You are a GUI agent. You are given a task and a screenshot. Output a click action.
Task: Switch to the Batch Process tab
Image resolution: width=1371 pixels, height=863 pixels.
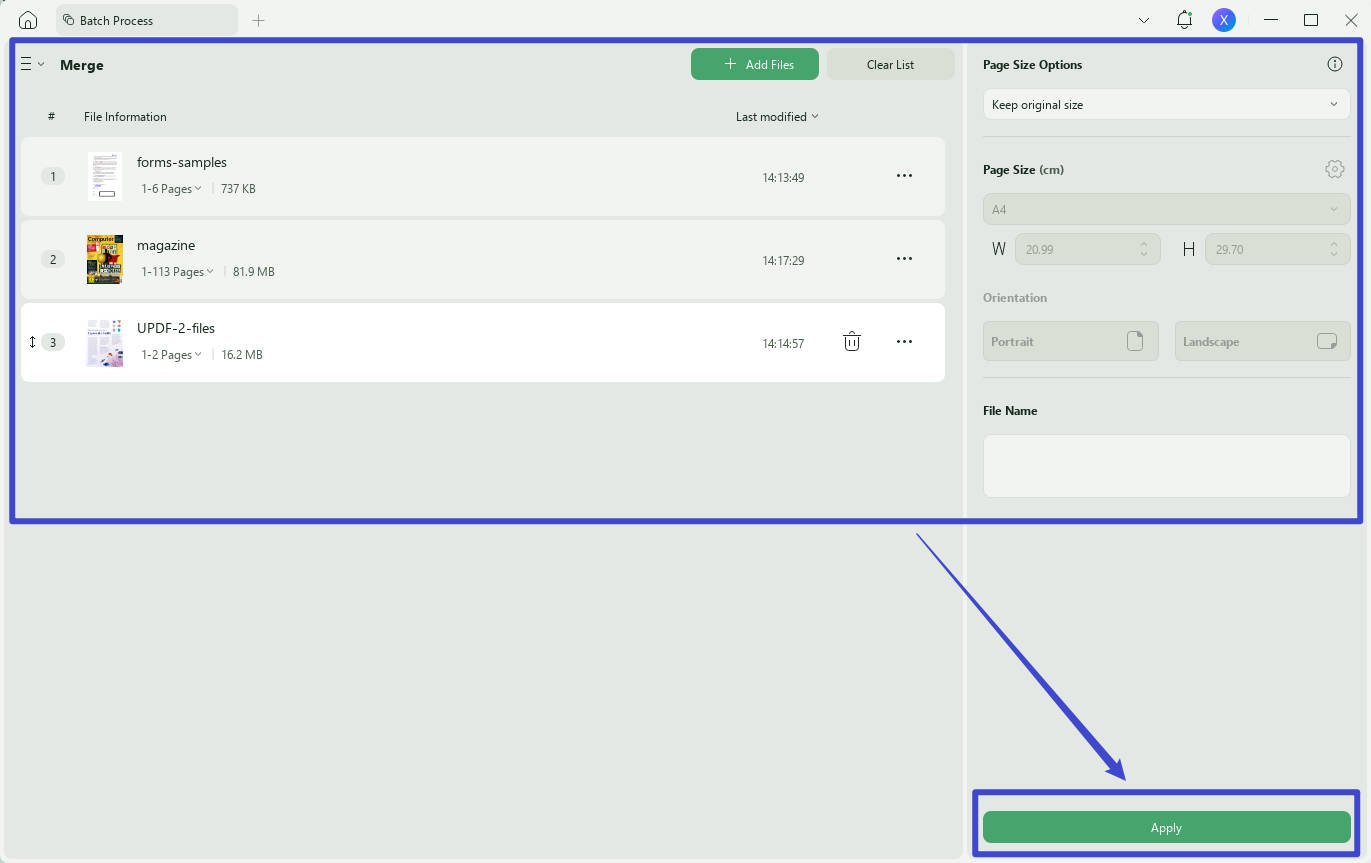click(x=147, y=20)
